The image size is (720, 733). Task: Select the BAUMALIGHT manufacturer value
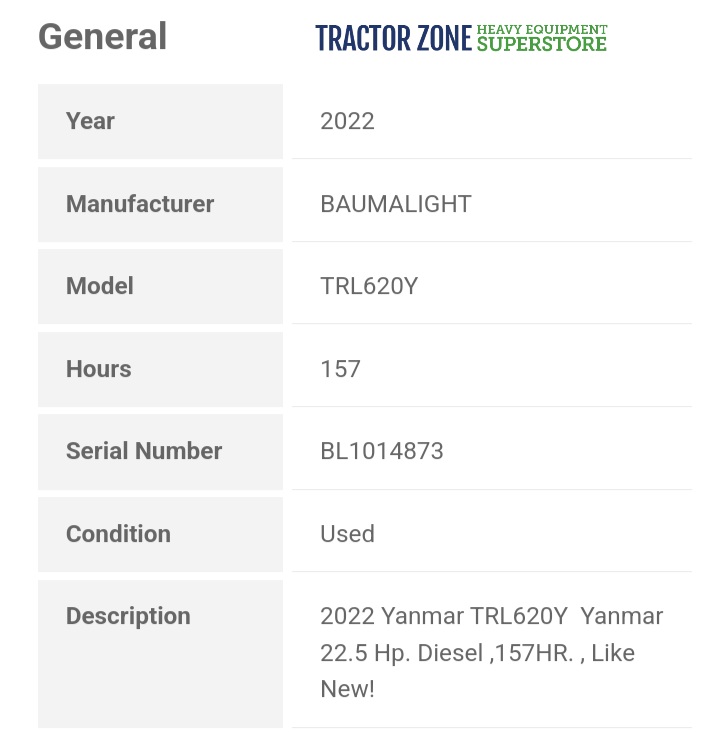[x=395, y=204]
